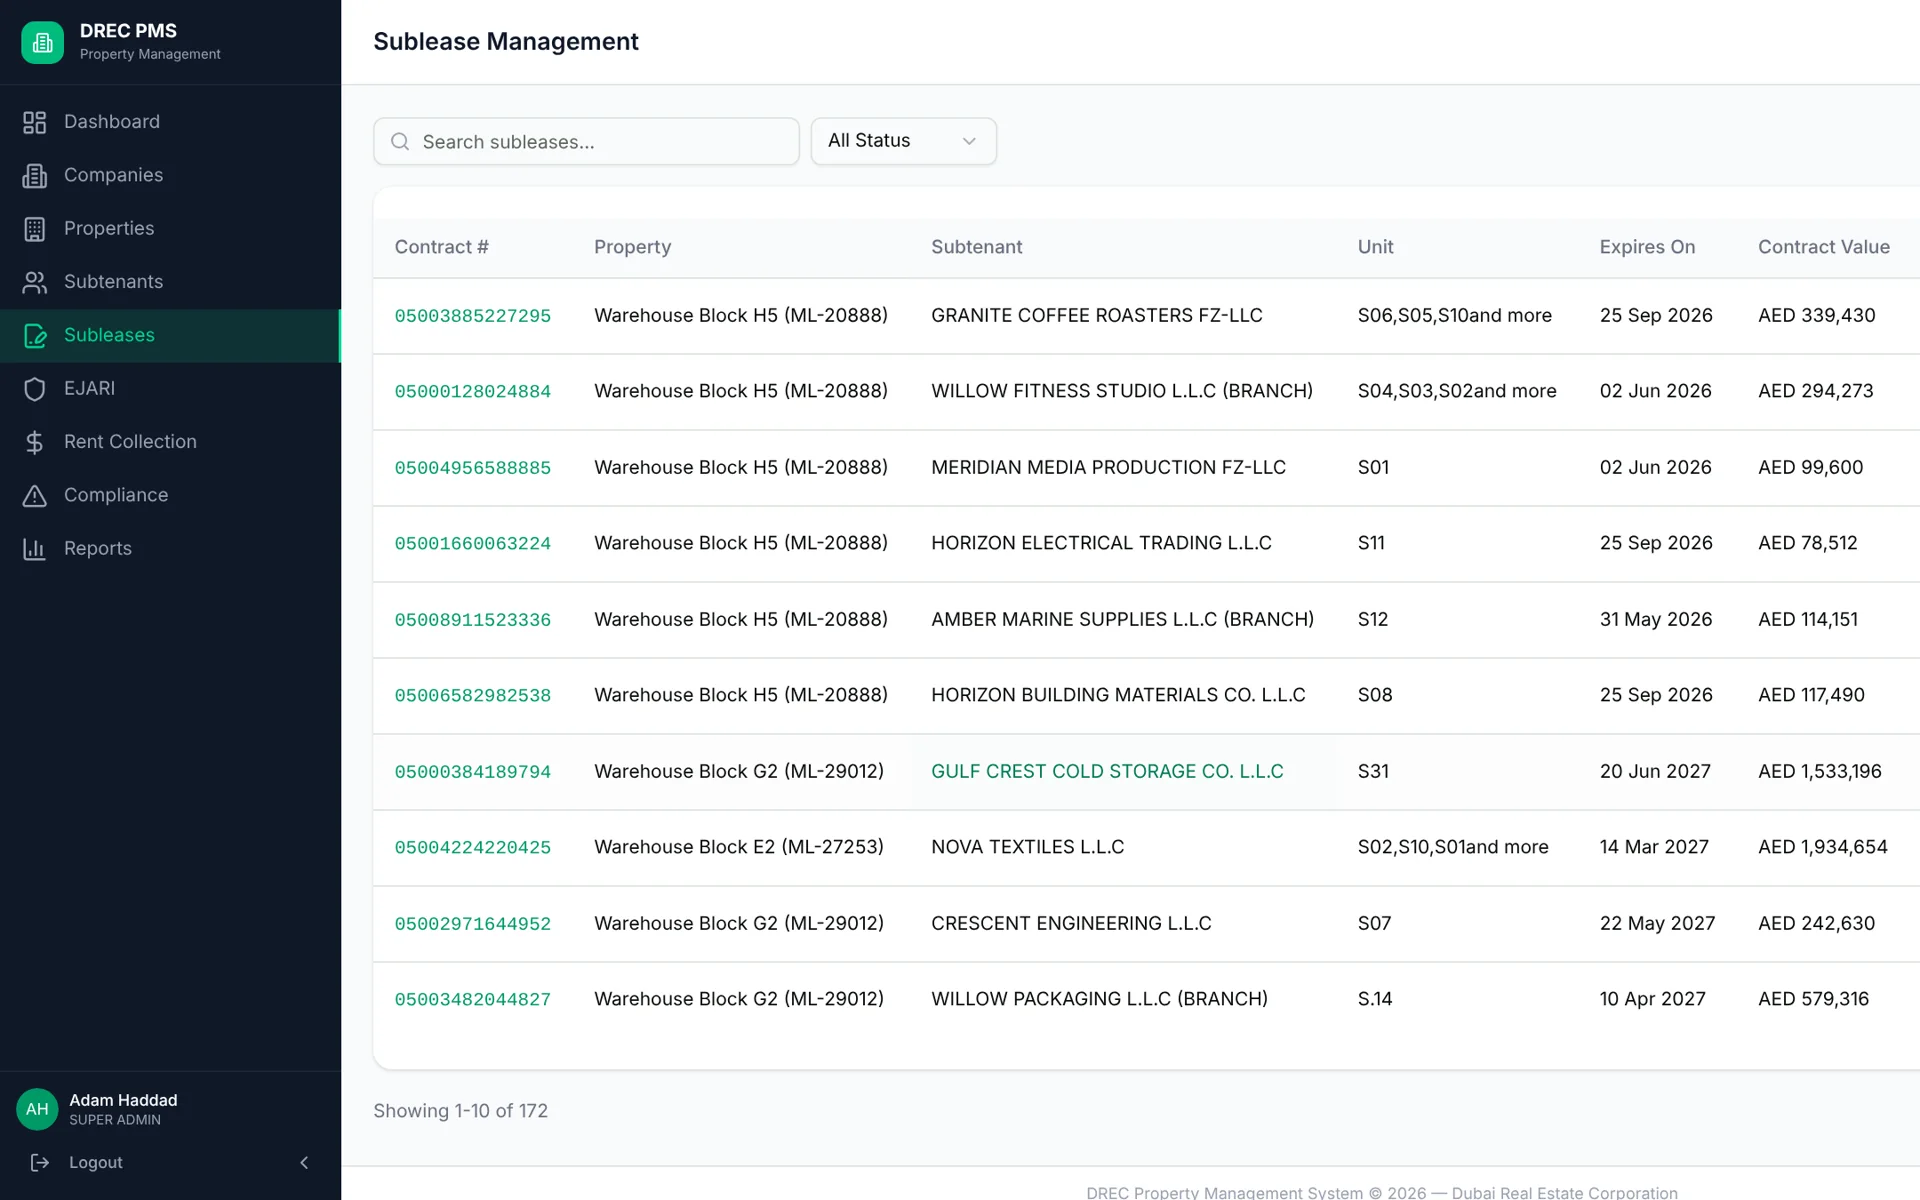The image size is (1920, 1200).
Task: Click the Compliance warning triangle icon
Action: [x=35, y=495]
